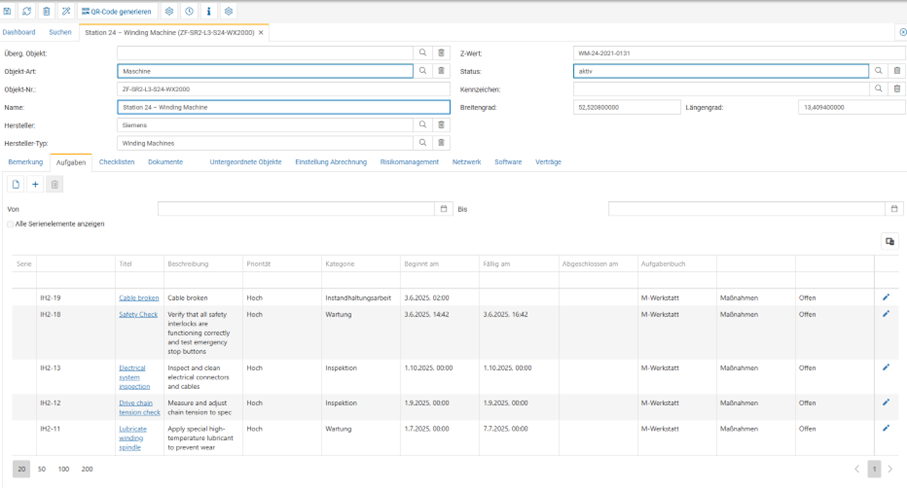Open Bis date picker calendar
Image resolution: width=907 pixels, height=488 pixels.
click(895, 209)
